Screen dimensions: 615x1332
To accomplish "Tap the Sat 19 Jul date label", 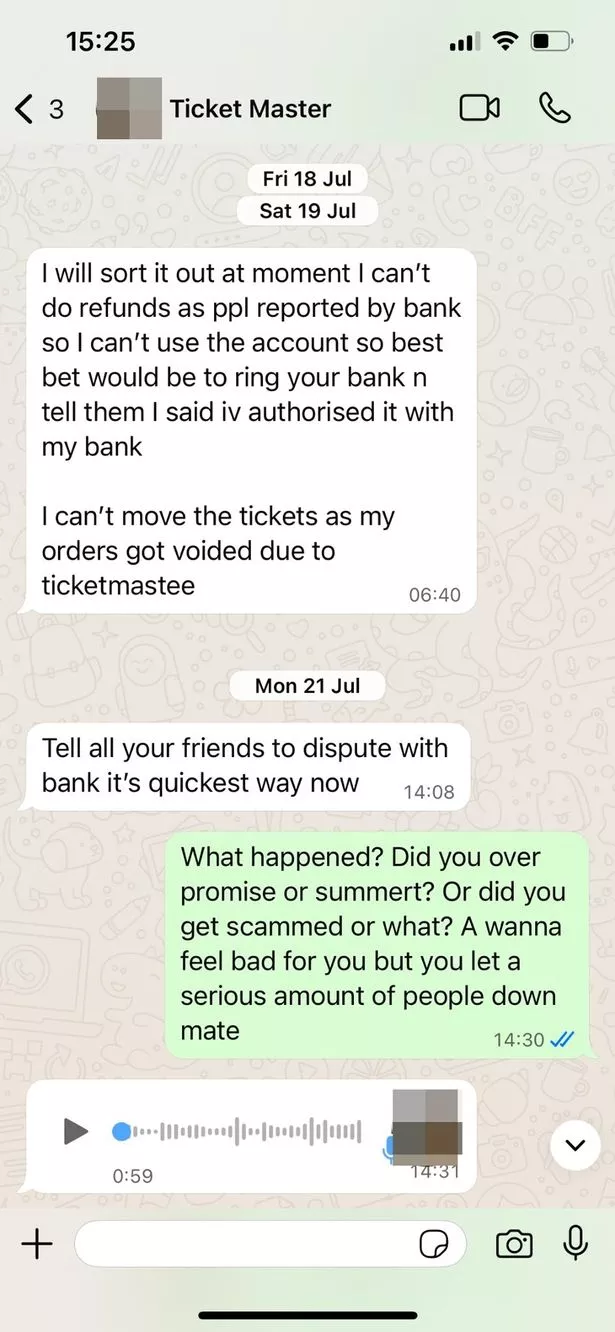I will (307, 211).
